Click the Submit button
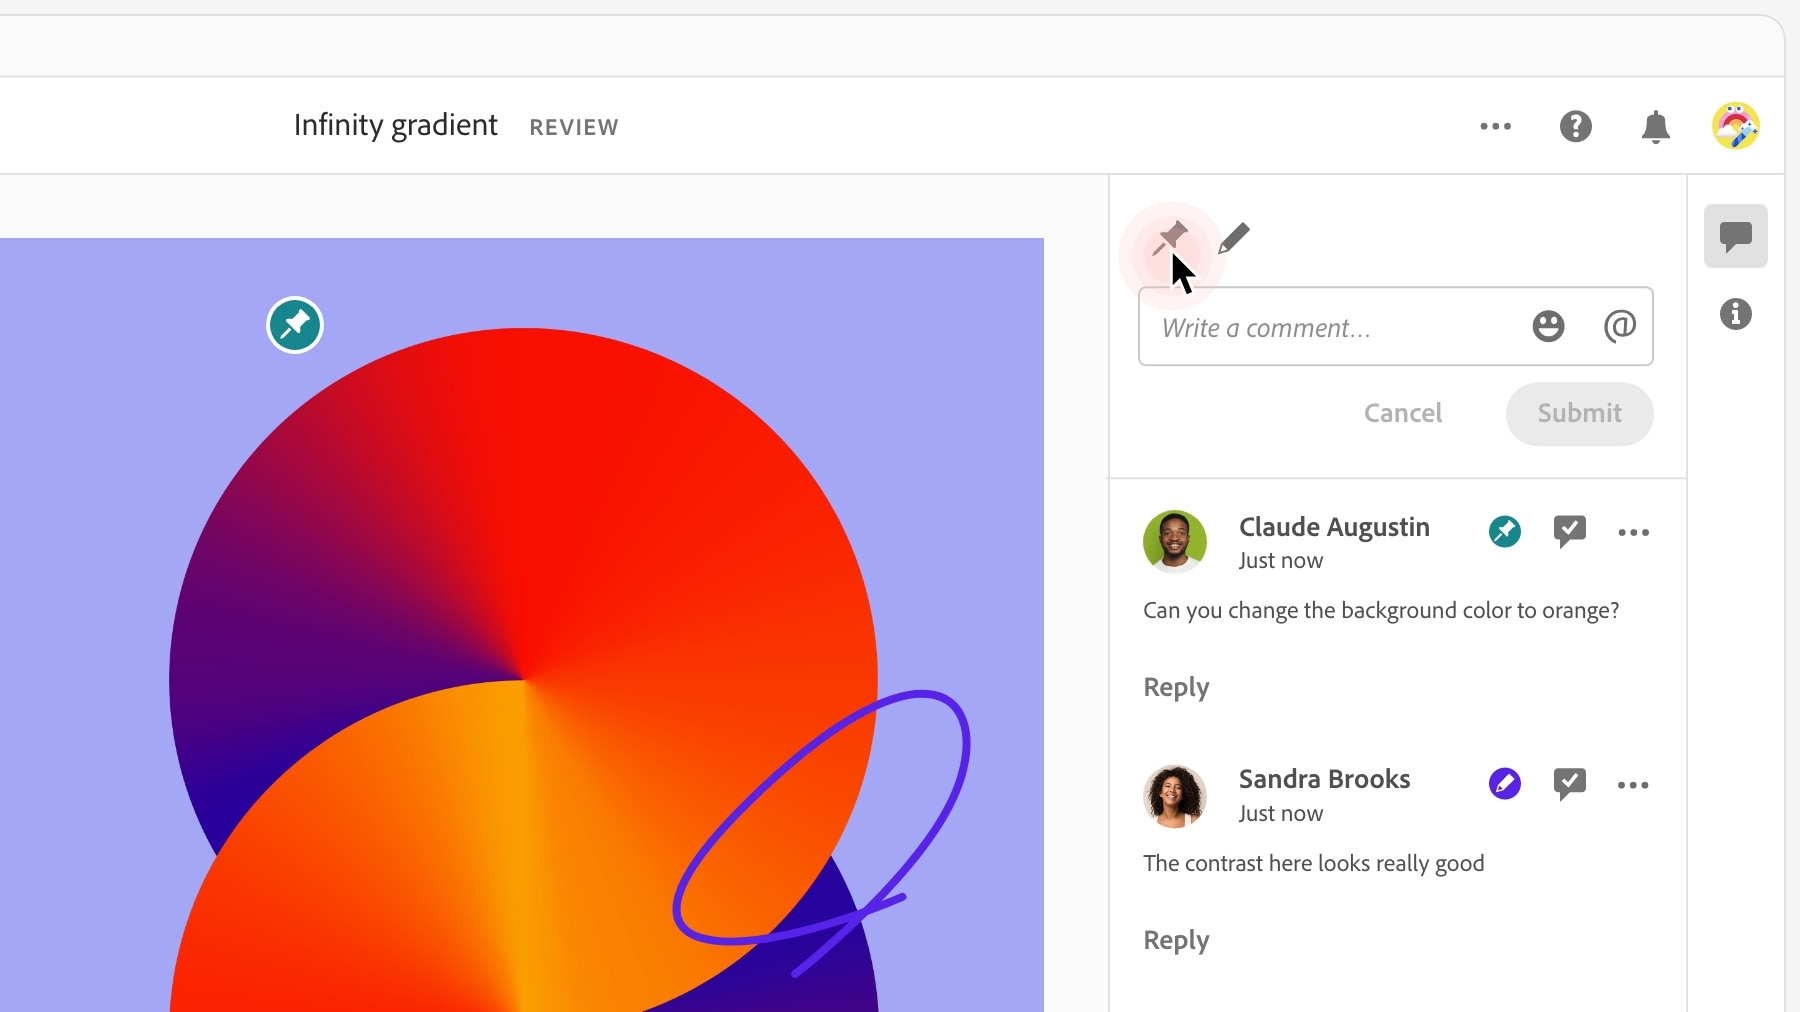Screen dimensions: 1800x1012 tap(1580, 414)
